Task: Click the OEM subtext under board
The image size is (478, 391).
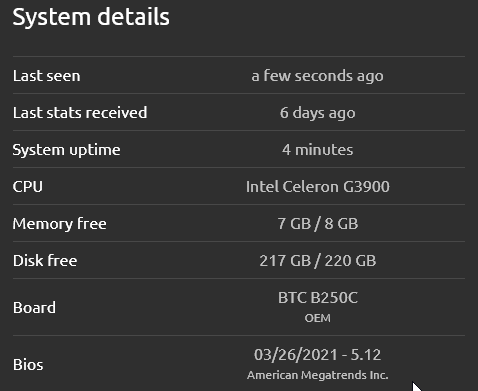Action: (x=317, y=318)
